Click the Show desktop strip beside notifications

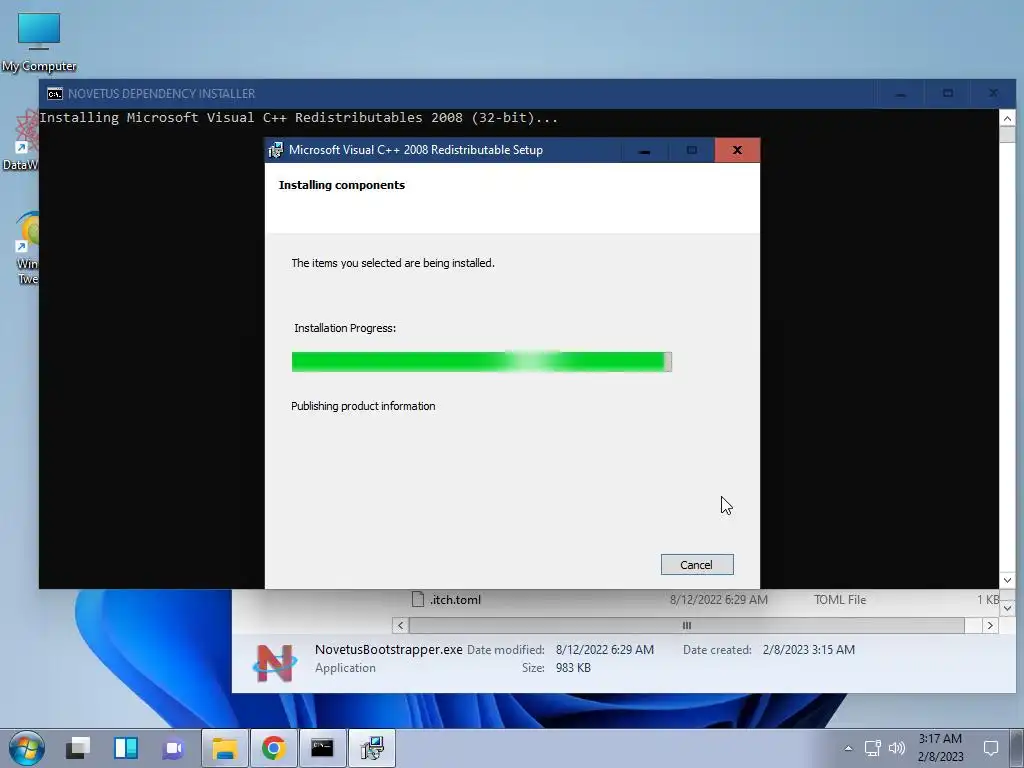[x=1017, y=748]
